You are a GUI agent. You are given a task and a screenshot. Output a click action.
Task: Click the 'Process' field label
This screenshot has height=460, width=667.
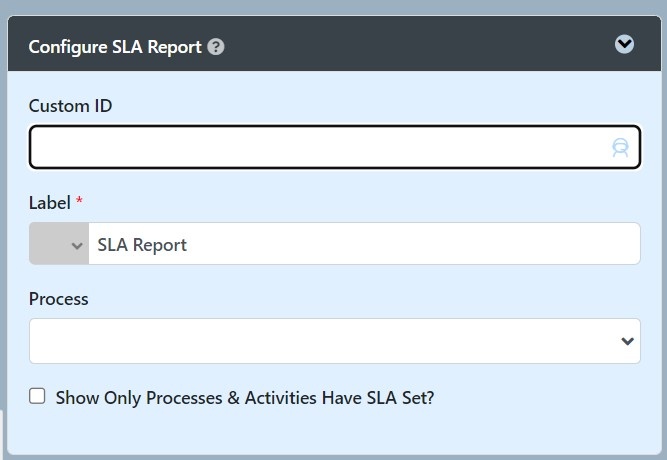pyautogui.click(x=59, y=299)
